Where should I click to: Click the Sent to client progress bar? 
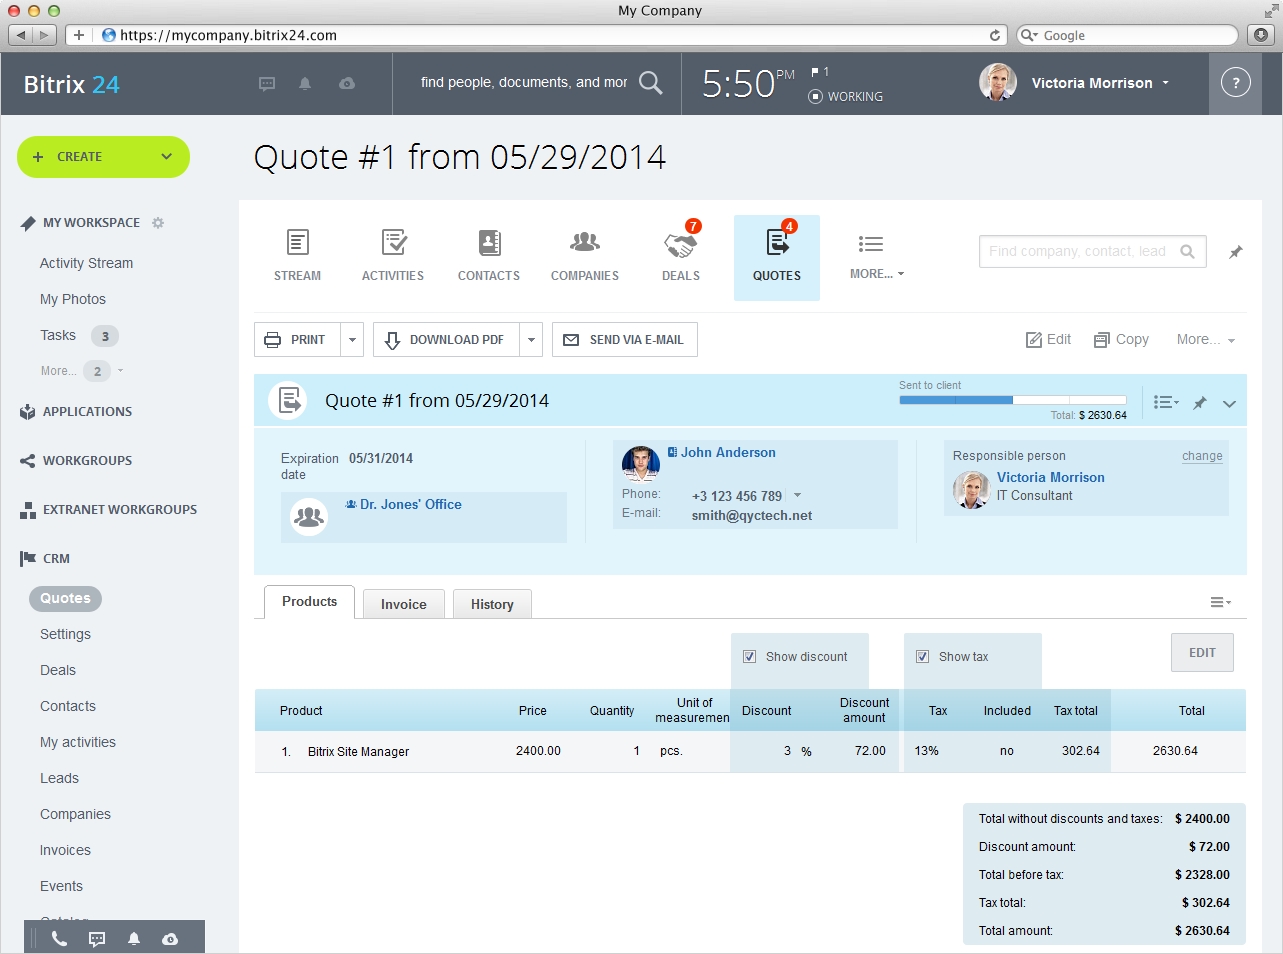1010,399
